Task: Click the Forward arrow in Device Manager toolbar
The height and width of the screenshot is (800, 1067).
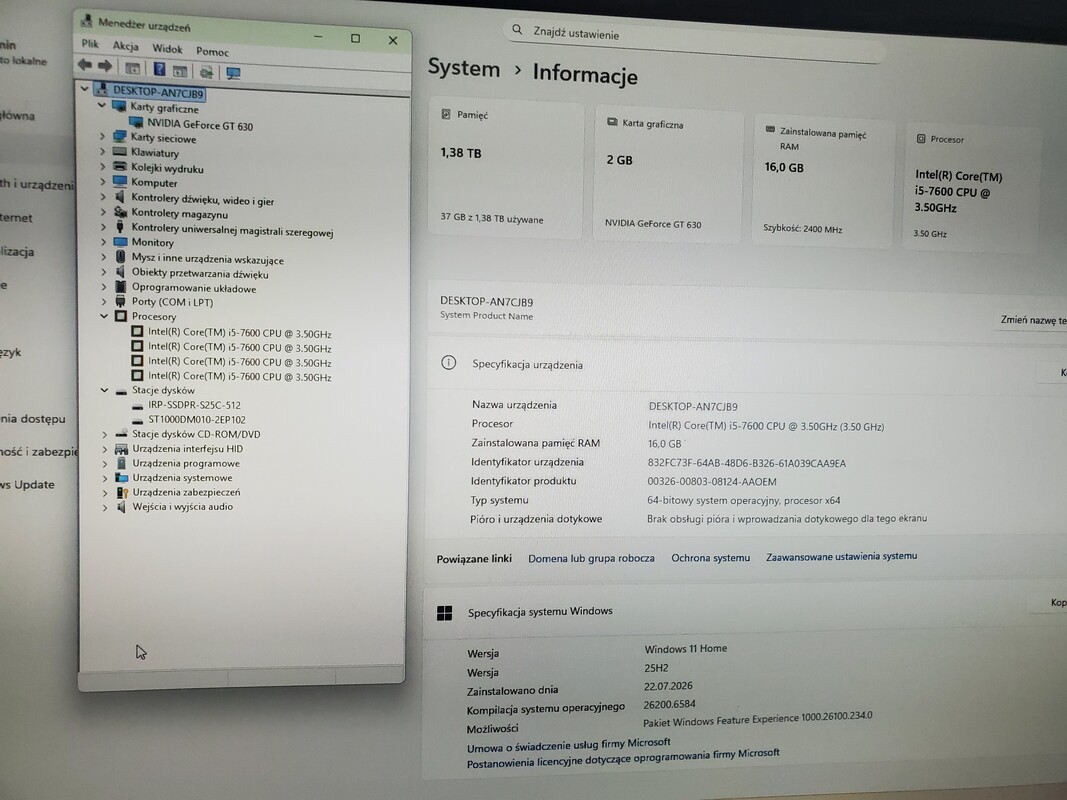Action: click(105, 66)
